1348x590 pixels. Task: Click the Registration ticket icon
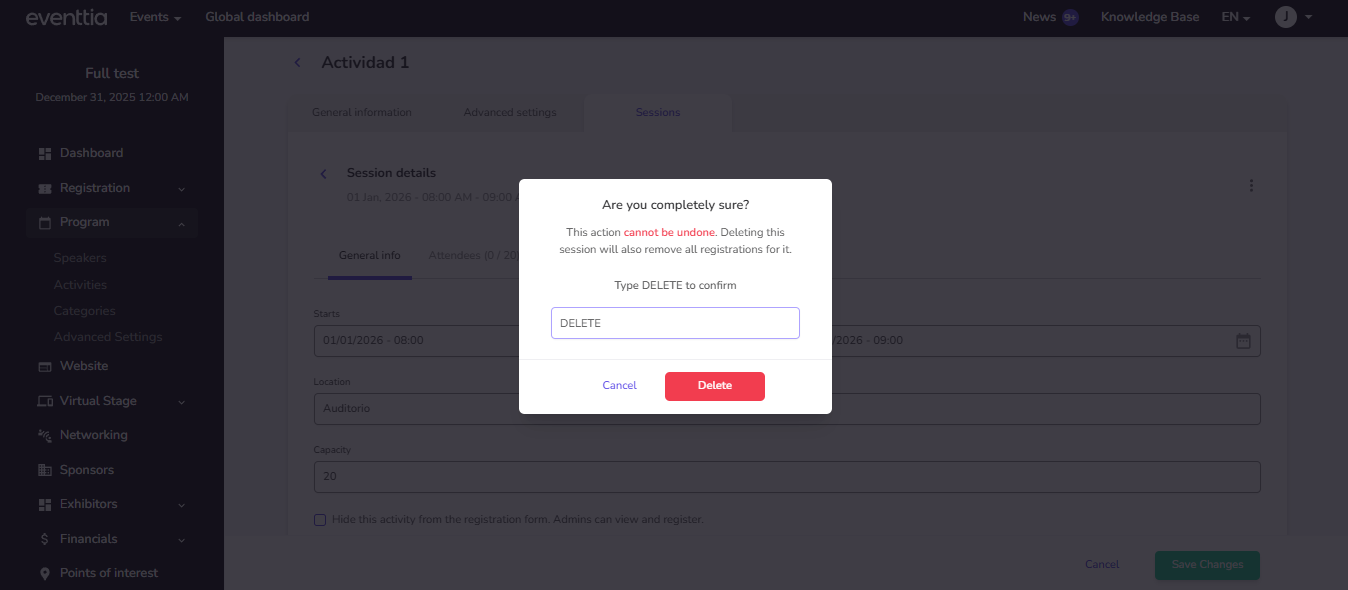[45, 189]
